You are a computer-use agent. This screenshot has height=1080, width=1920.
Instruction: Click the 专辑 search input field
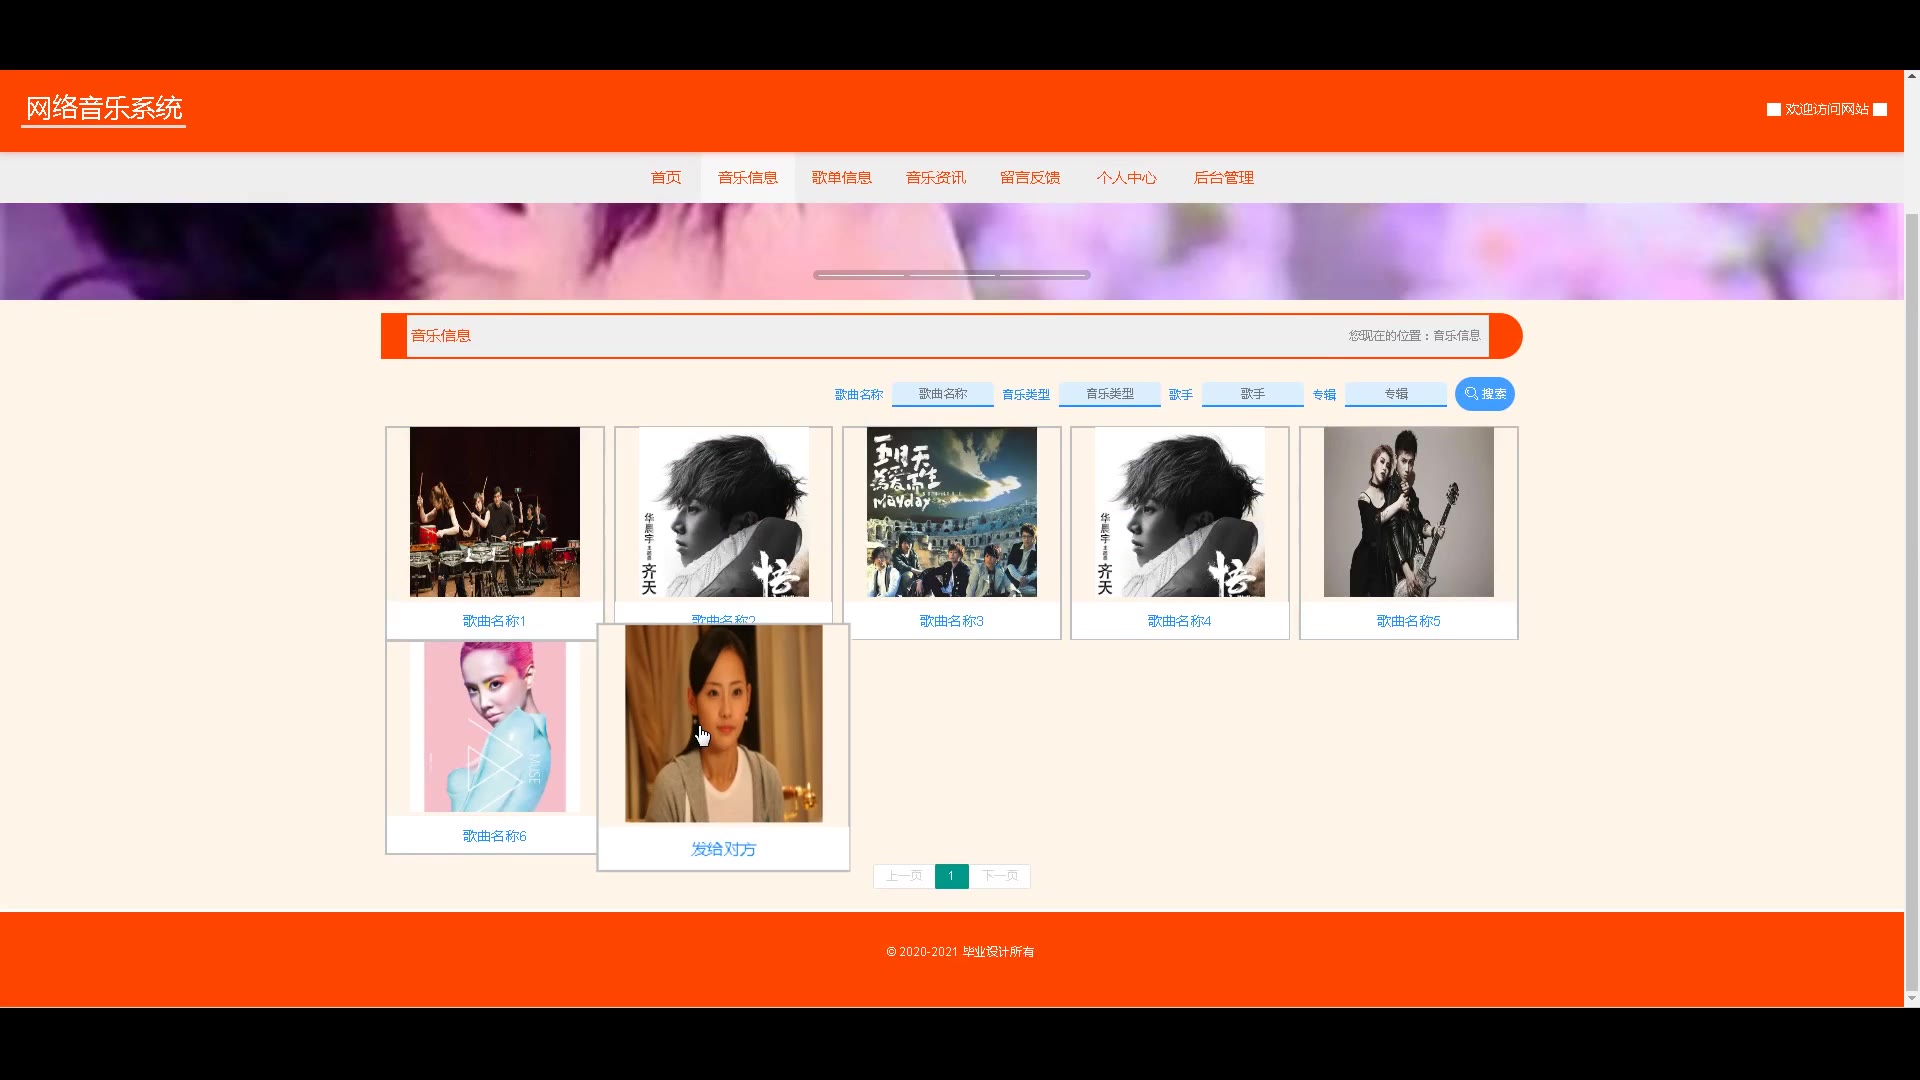[x=1395, y=394]
